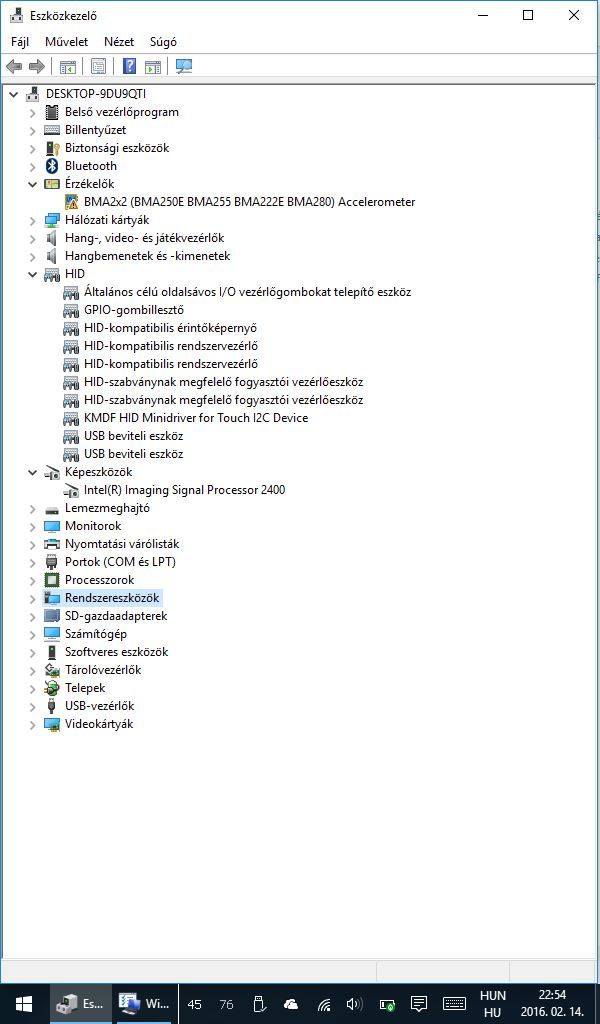Viewport: 600px width, 1024px height.
Task: Click the Forward arrow toolbar icon
Action: tap(37, 66)
